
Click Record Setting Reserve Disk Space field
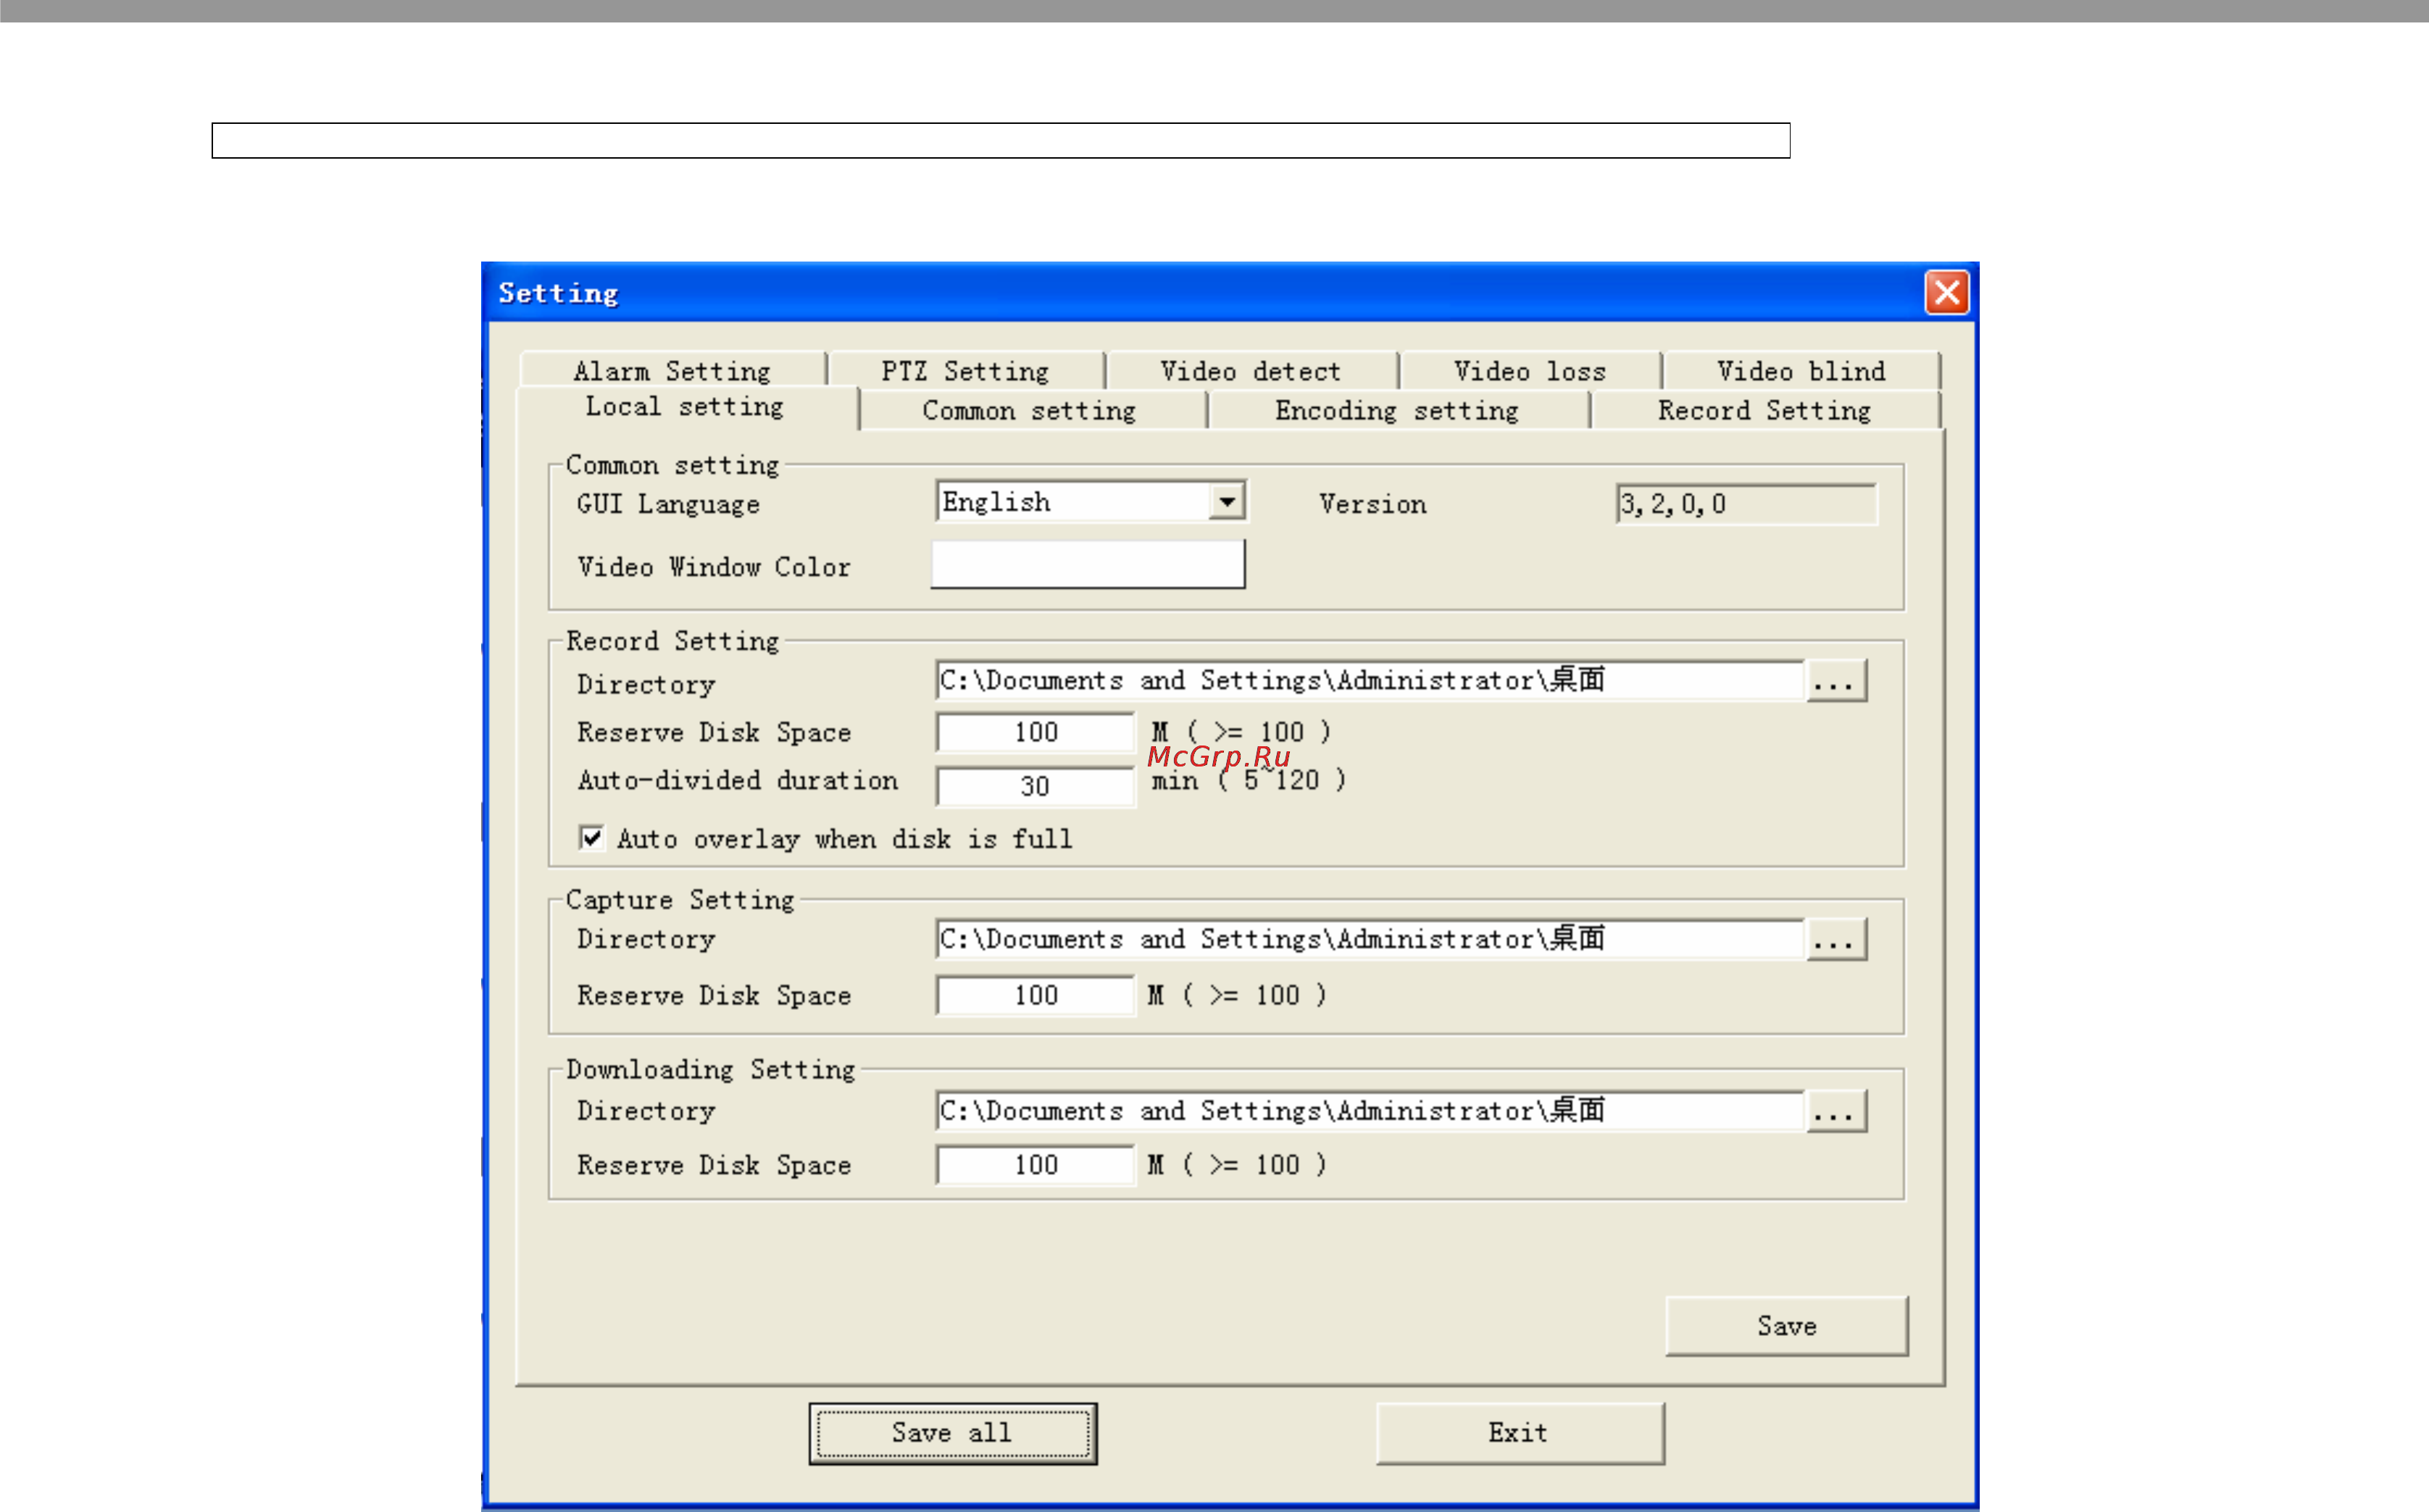pos(1035,733)
